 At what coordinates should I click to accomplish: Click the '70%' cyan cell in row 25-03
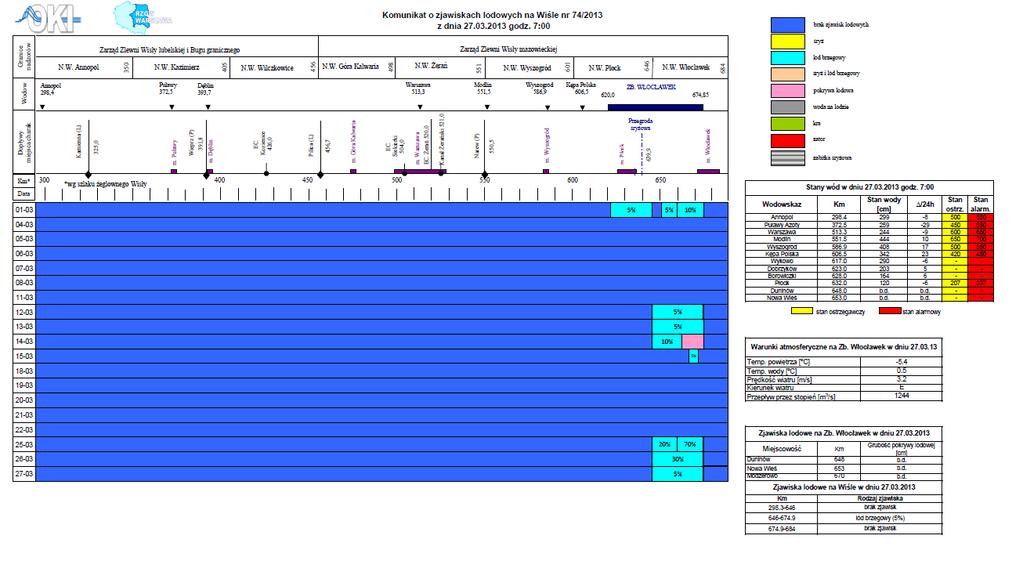click(x=690, y=445)
